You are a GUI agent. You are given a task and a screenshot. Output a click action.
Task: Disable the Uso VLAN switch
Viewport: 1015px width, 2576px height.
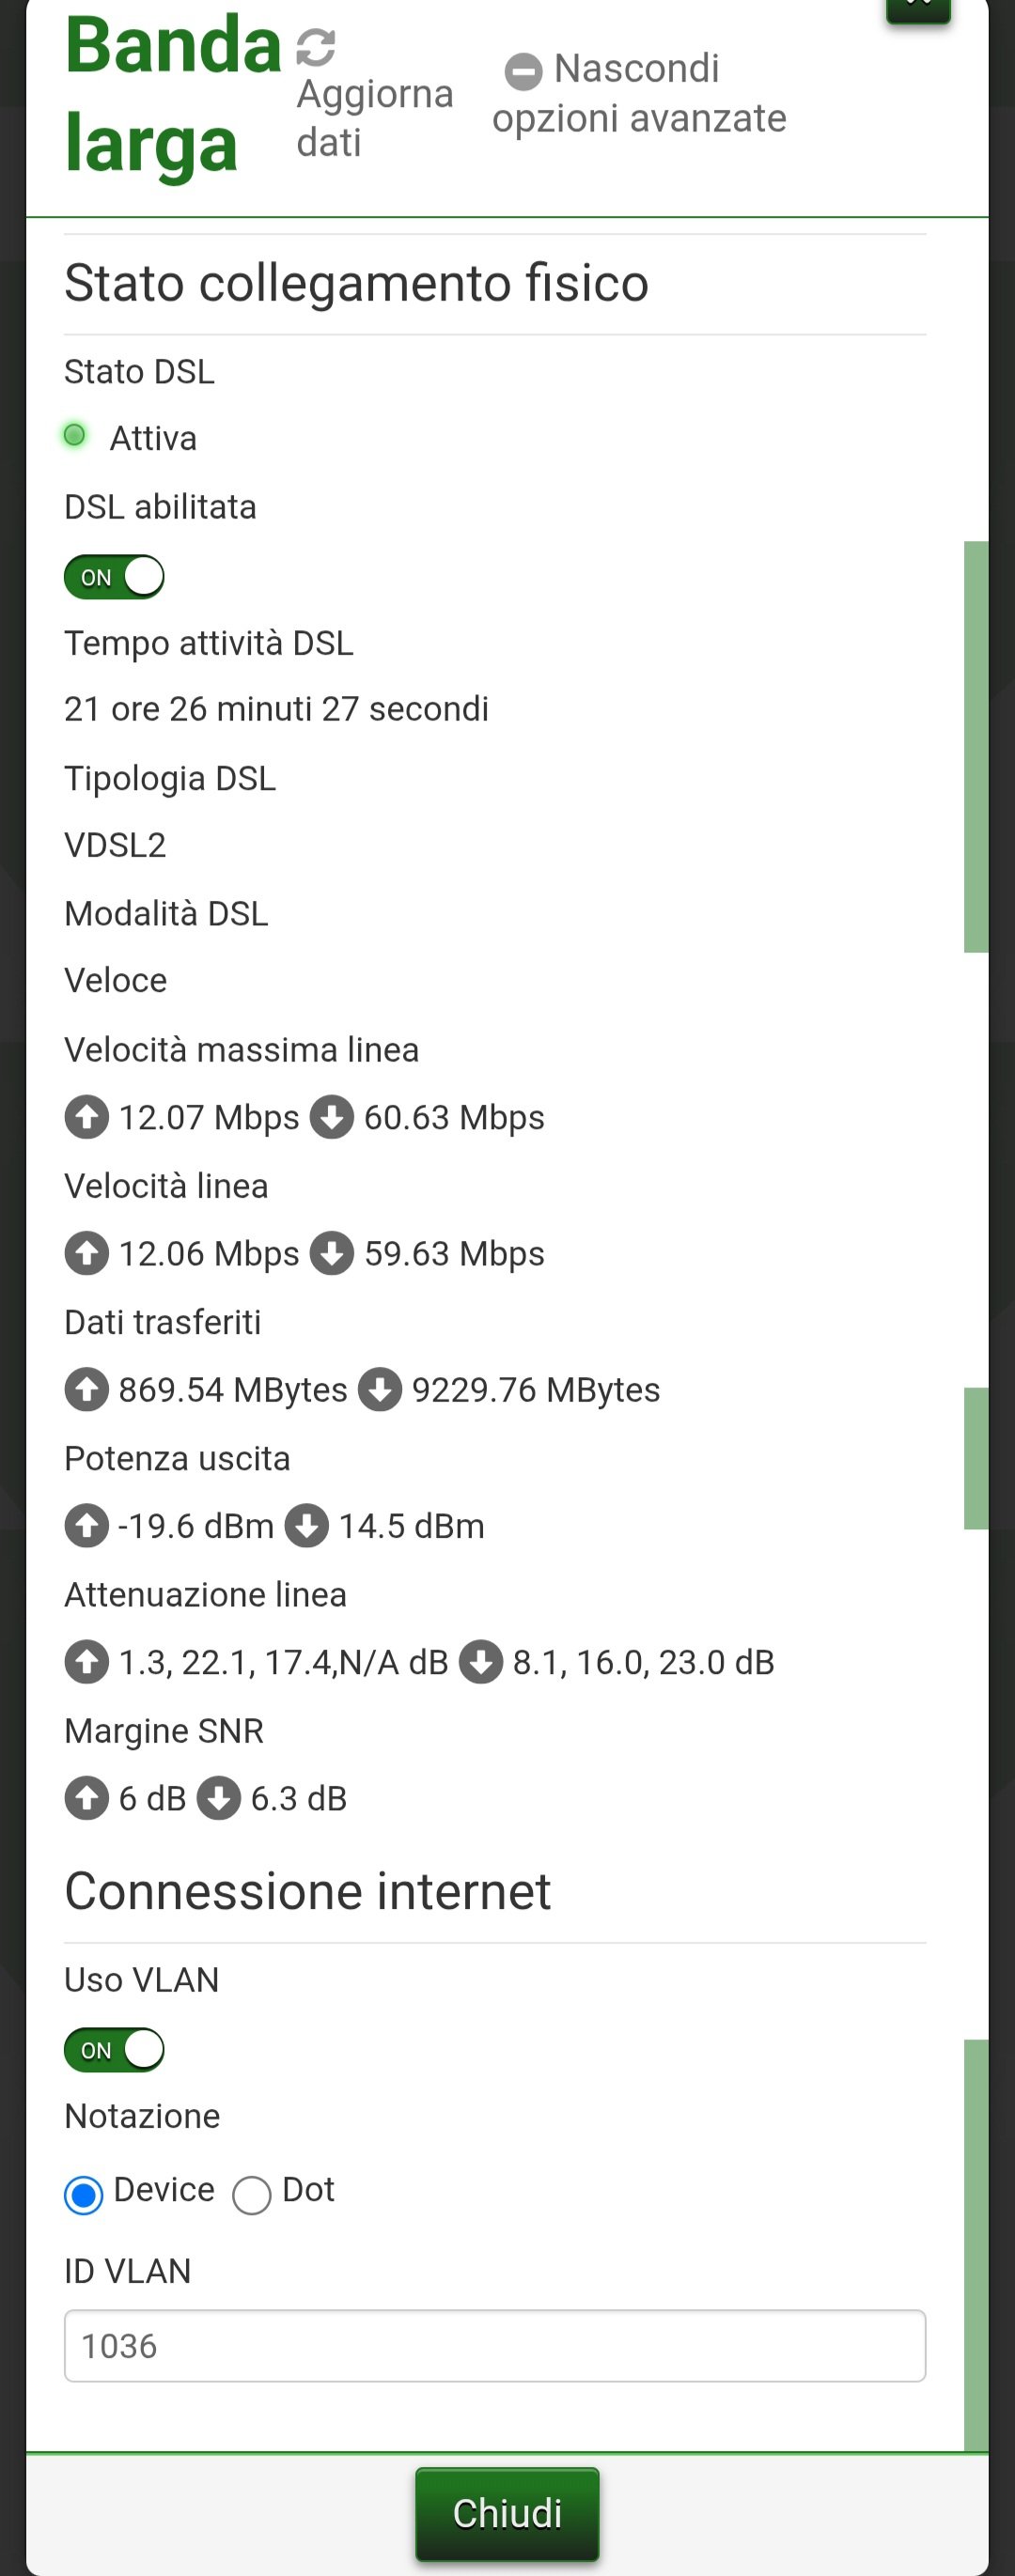pos(114,2050)
